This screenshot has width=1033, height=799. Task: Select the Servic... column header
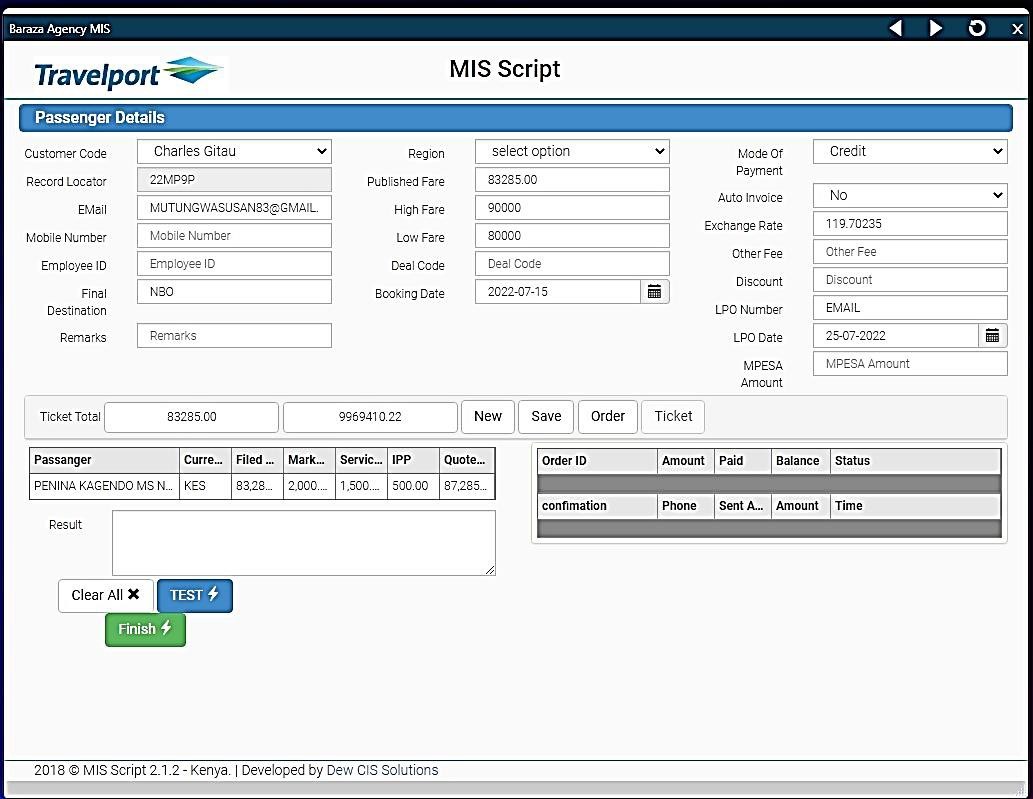pyautogui.click(x=361, y=460)
